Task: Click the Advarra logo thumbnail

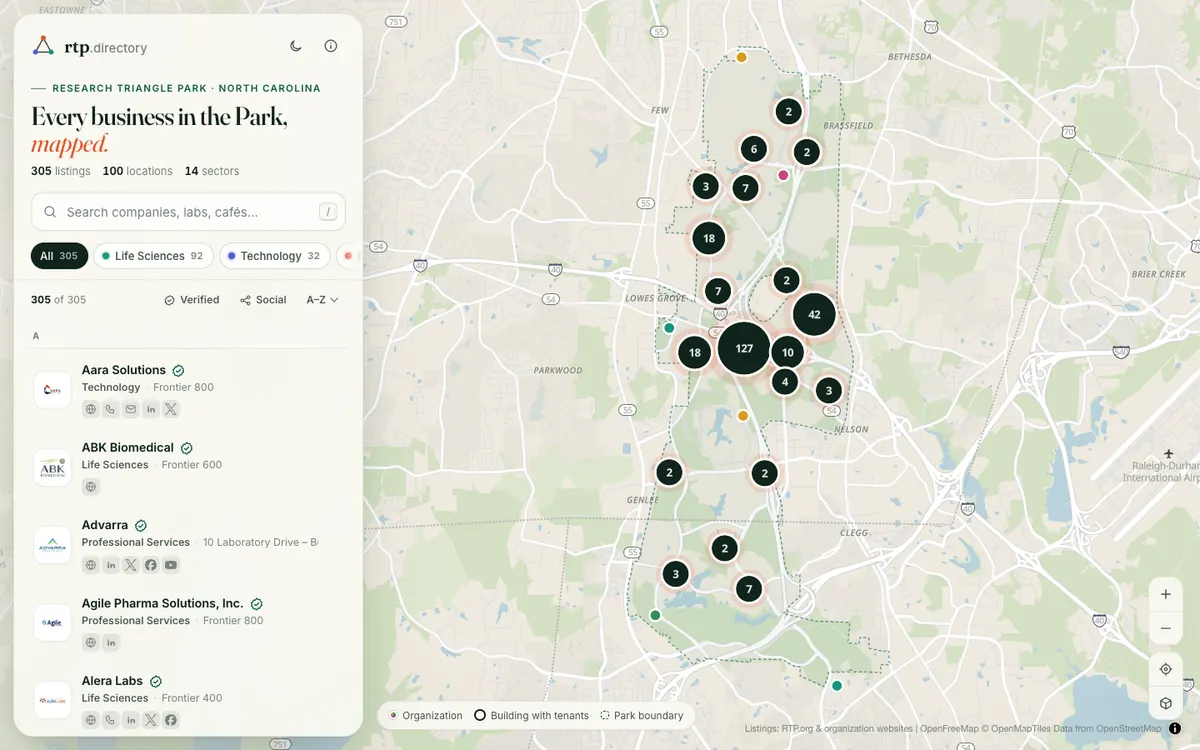Action: tap(52, 545)
